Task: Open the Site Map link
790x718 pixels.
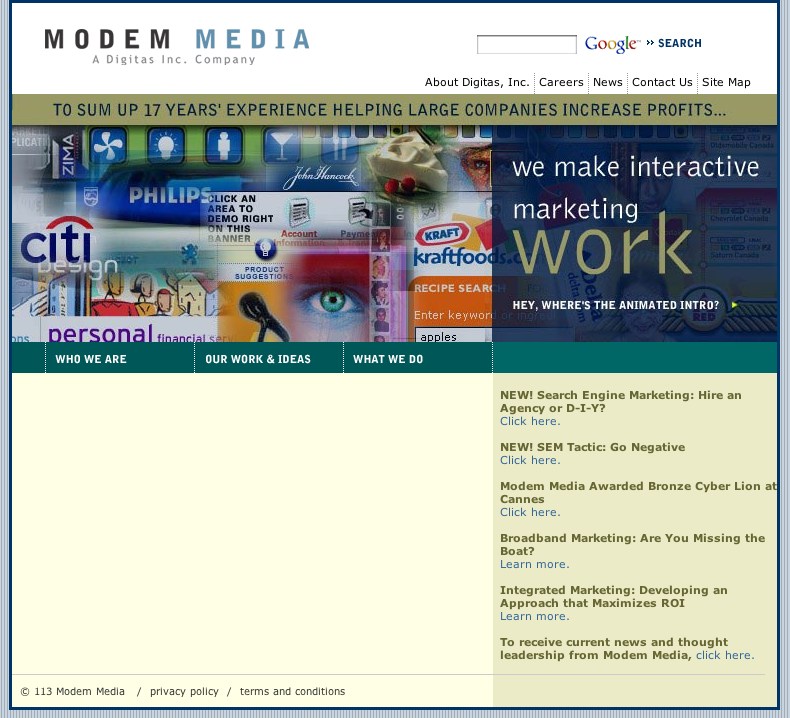Action: pos(726,82)
